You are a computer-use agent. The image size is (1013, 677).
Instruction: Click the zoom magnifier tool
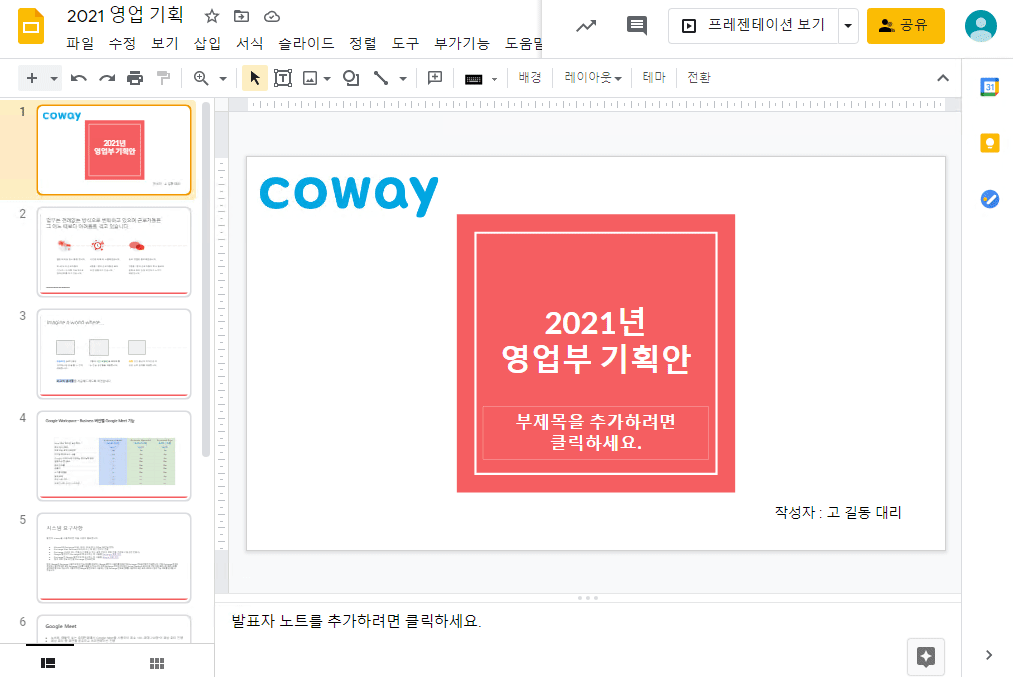(x=202, y=78)
